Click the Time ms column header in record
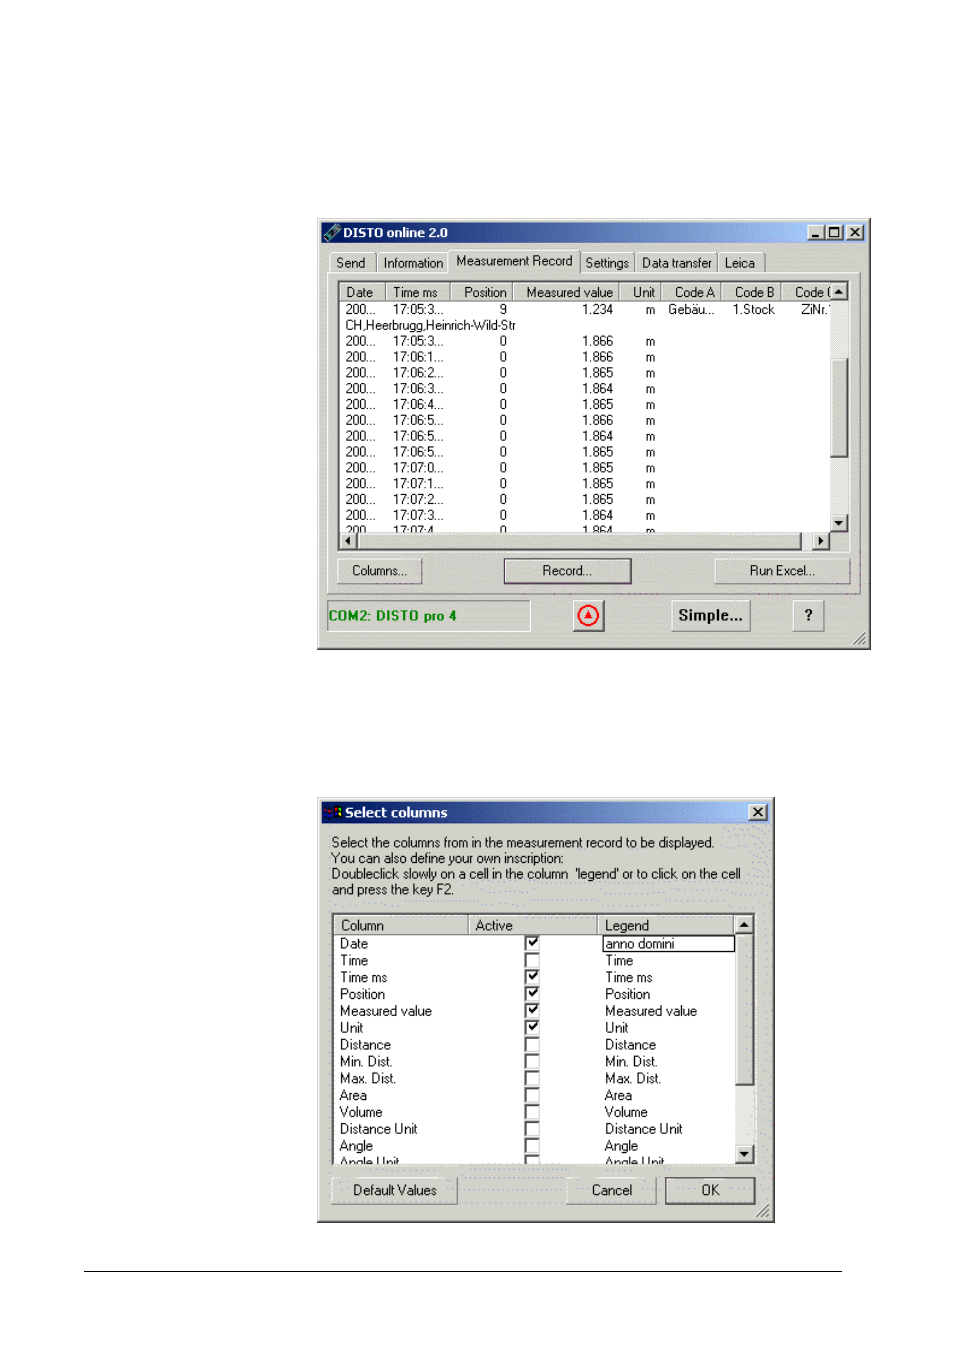 (415, 292)
